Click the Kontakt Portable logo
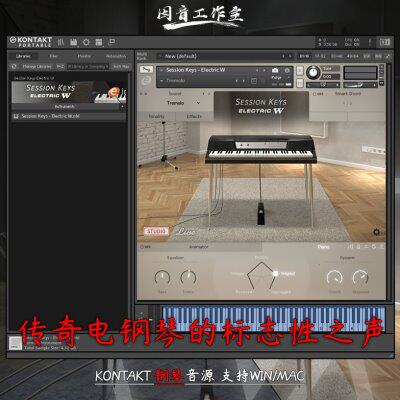400x400 pixels. click(31, 42)
